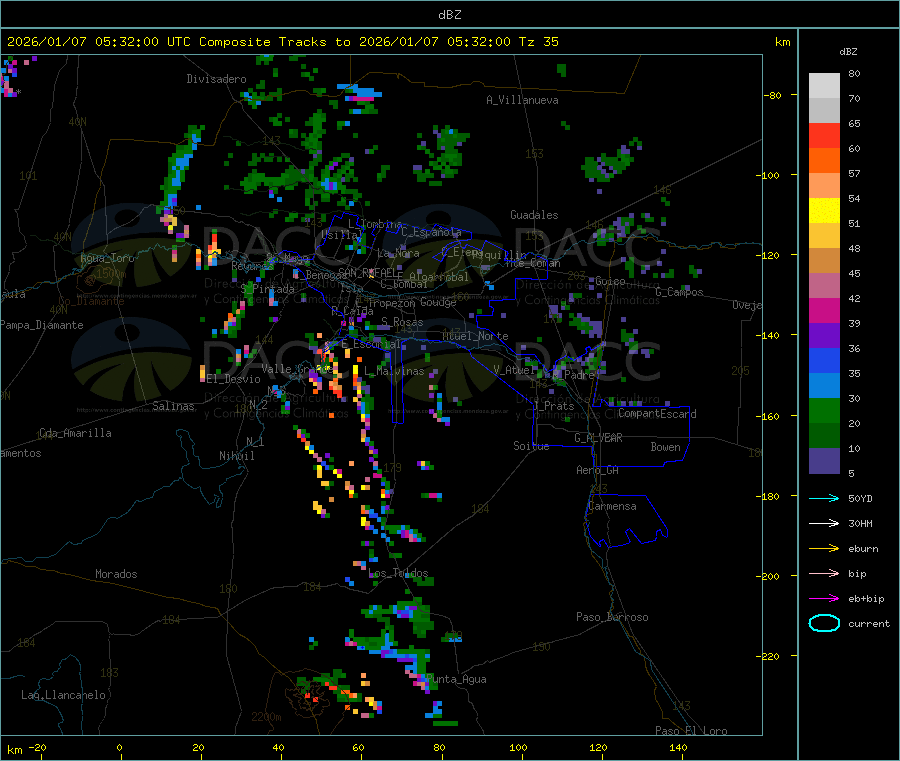Image resolution: width=900 pixels, height=761 pixels.
Task: Click the 'C_Campos' map label
Action: [680, 292]
